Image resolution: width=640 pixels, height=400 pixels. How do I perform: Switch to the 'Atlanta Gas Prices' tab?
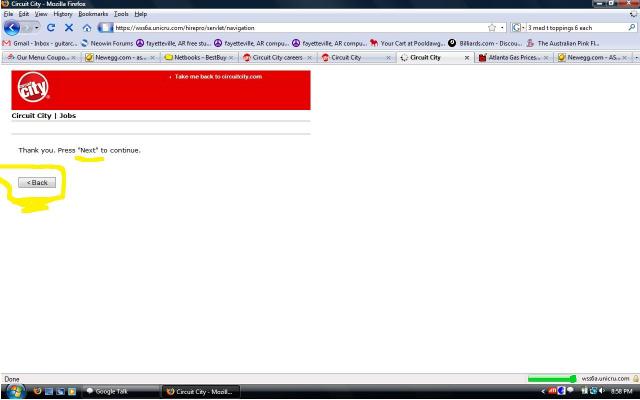tap(513, 58)
